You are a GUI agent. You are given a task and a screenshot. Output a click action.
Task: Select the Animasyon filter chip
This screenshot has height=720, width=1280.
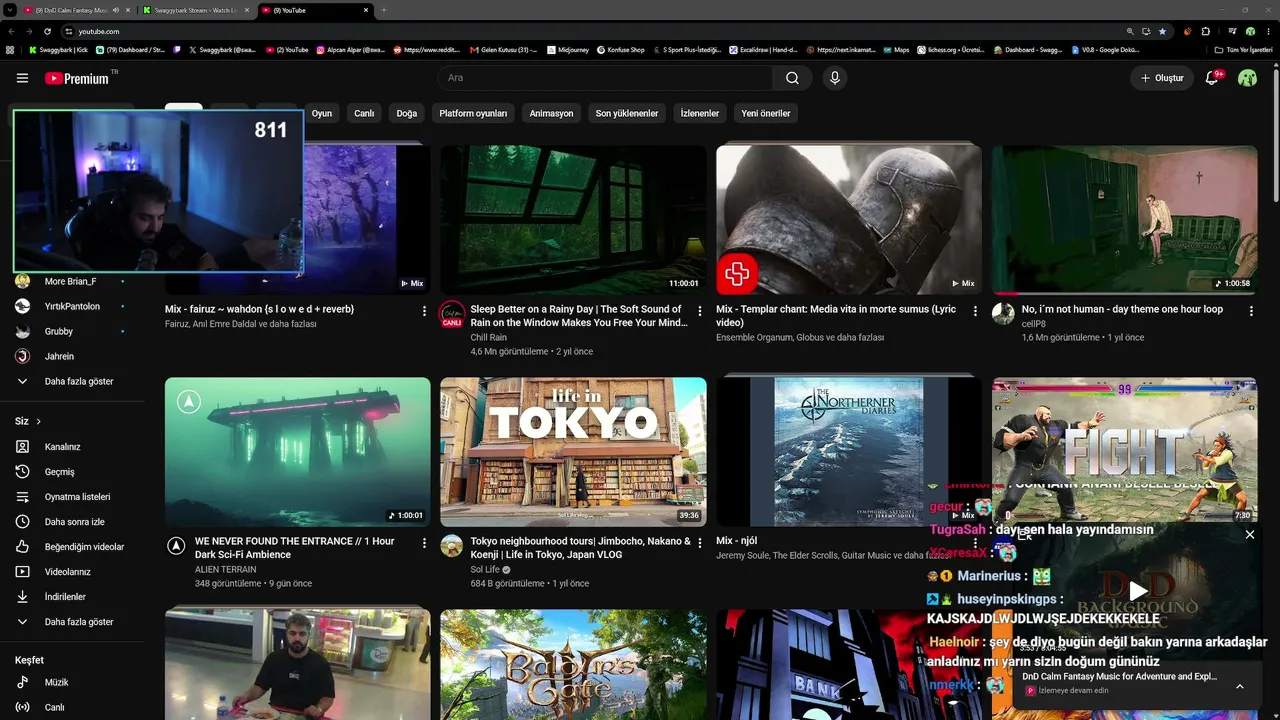point(551,113)
